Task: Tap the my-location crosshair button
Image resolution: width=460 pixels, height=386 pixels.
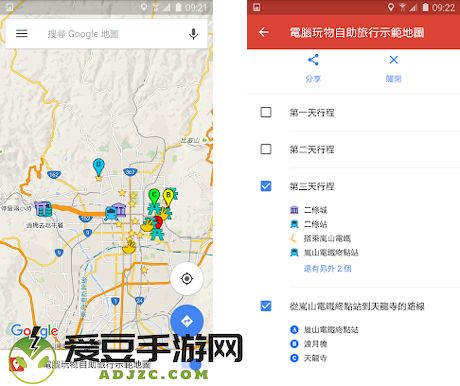Action: (x=187, y=278)
